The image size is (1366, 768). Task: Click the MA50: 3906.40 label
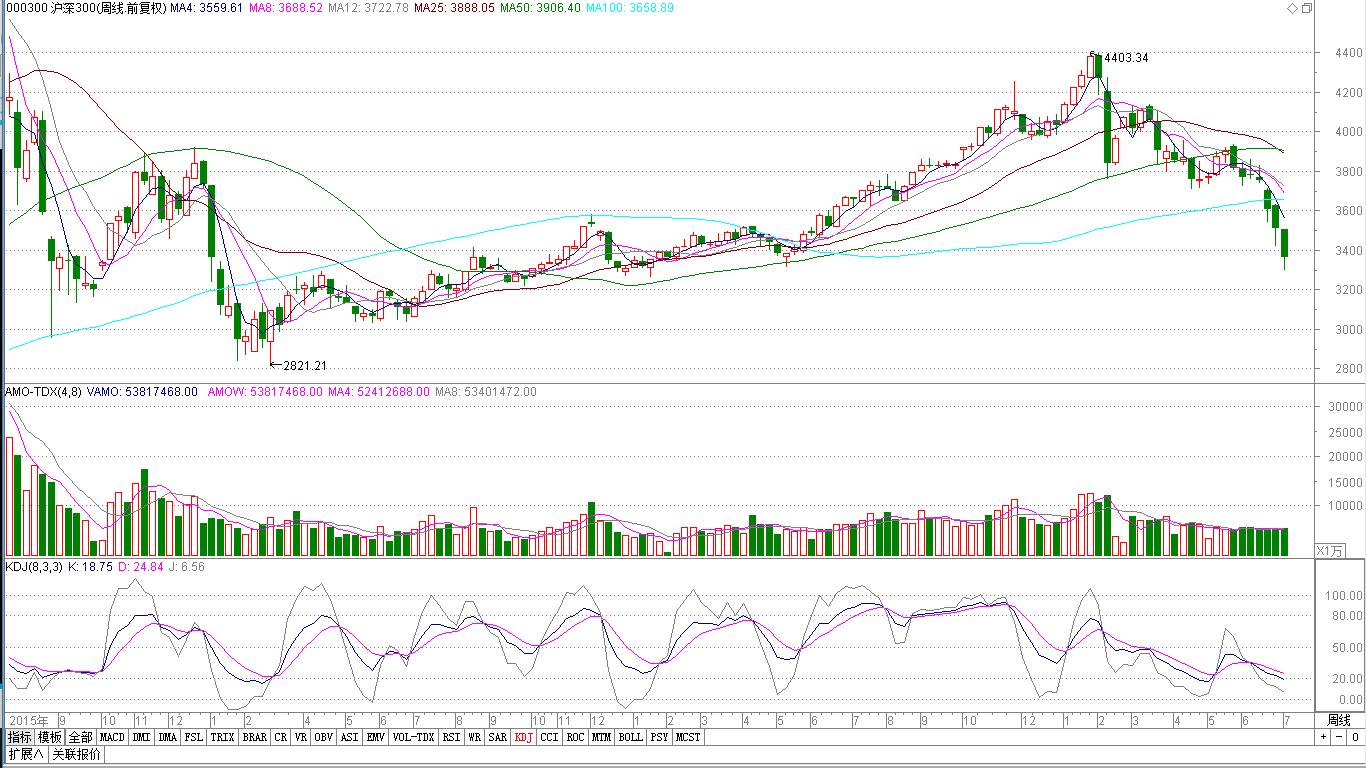coord(540,8)
